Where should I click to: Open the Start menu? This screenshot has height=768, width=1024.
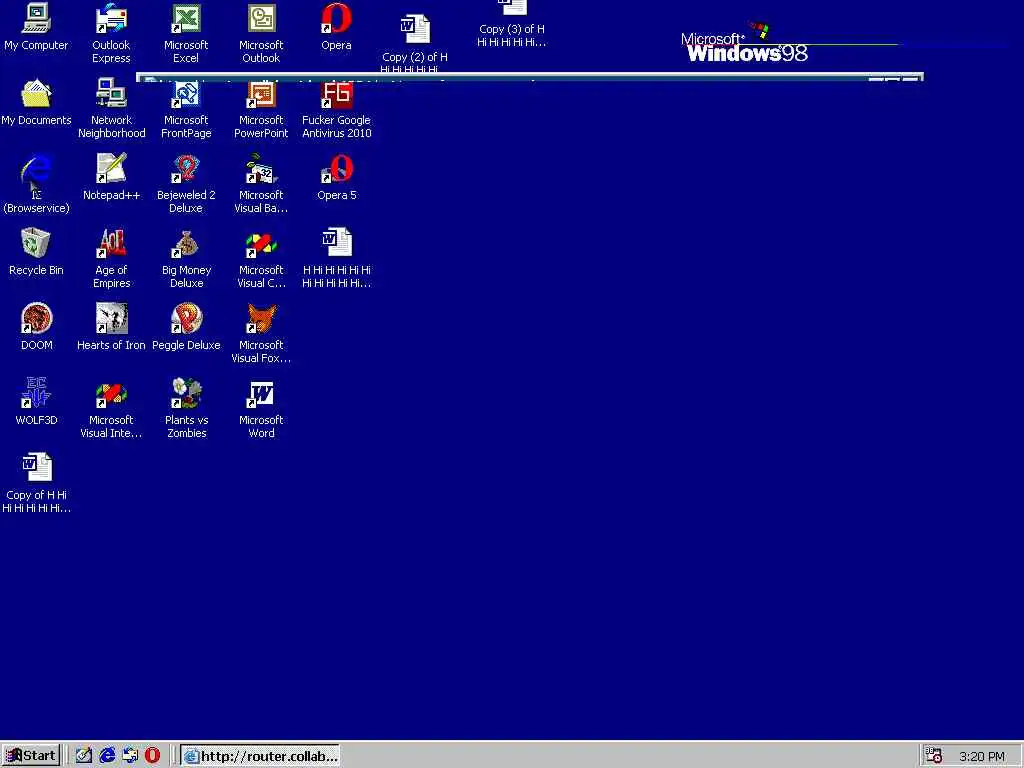[x=31, y=756]
